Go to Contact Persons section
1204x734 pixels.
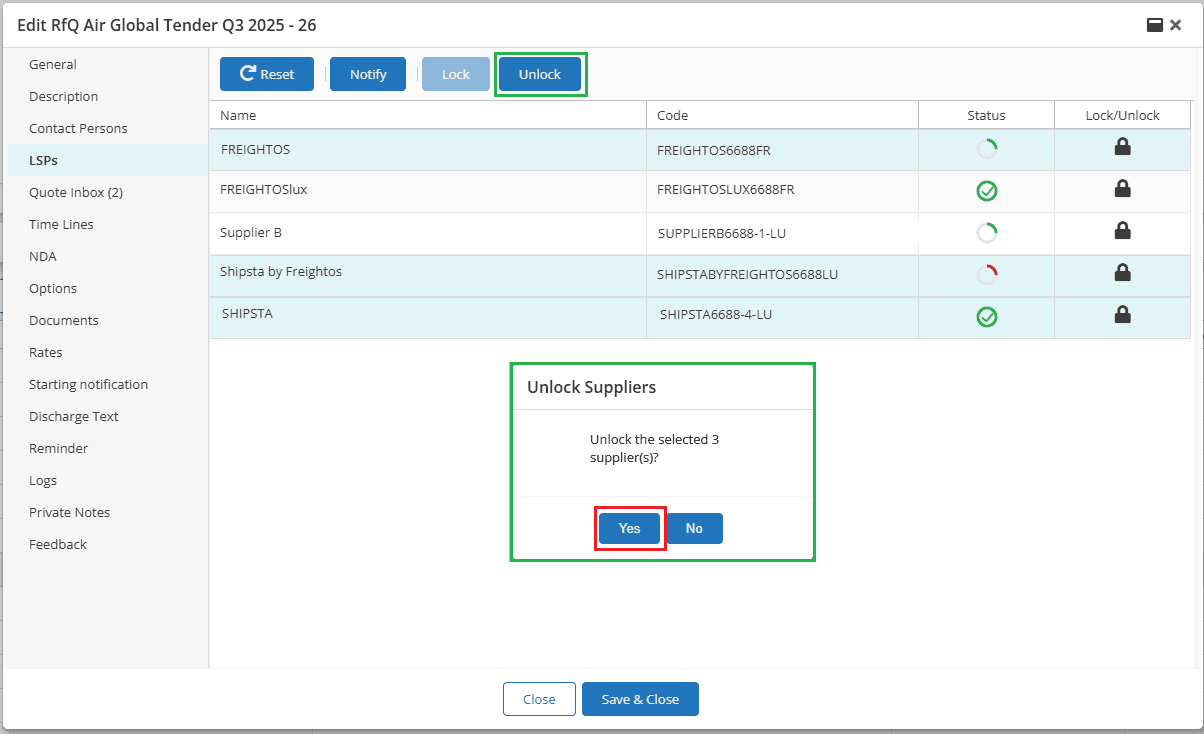point(108,128)
